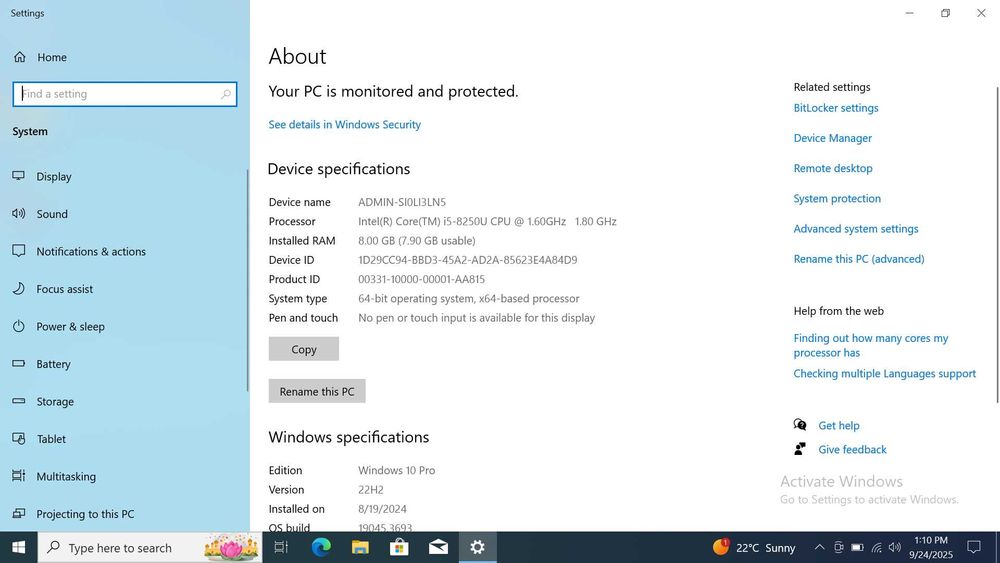The height and width of the screenshot is (563, 1000).
Task: Click the Sound speaker icon in sidebar
Action: pyautogui.click(x=18, y=214)
